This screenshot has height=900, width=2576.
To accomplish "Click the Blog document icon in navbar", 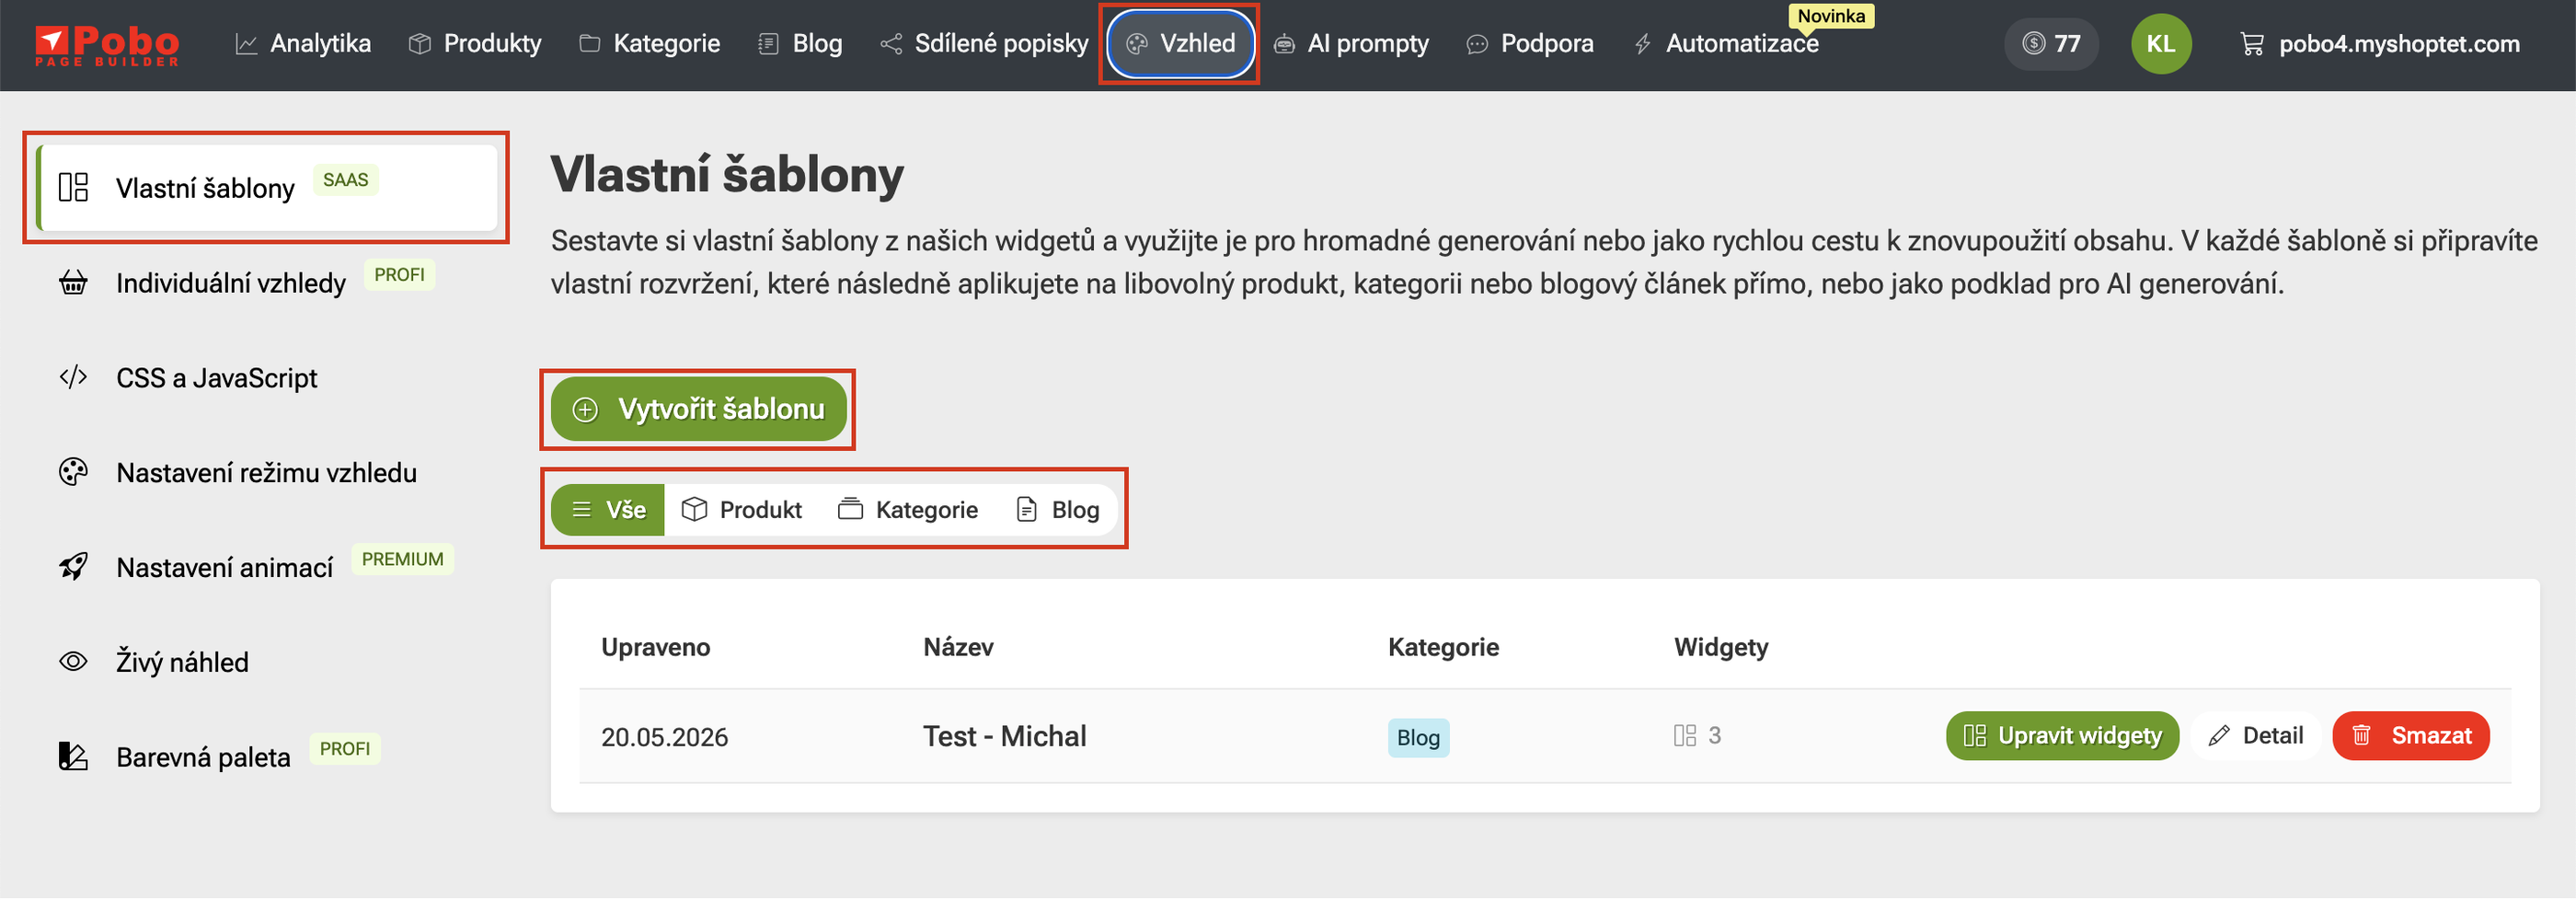I will 768,44.
